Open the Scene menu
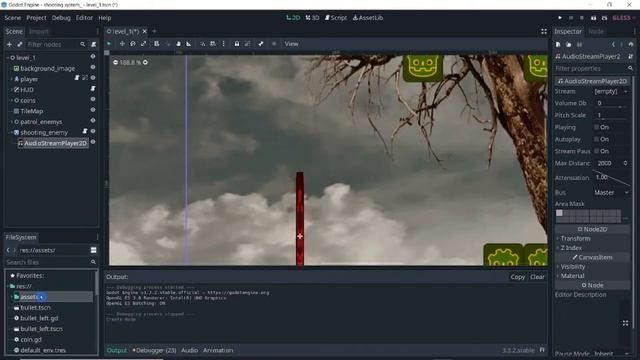The image size is (640, 360). pyautogui.click(x=13, y=18)
